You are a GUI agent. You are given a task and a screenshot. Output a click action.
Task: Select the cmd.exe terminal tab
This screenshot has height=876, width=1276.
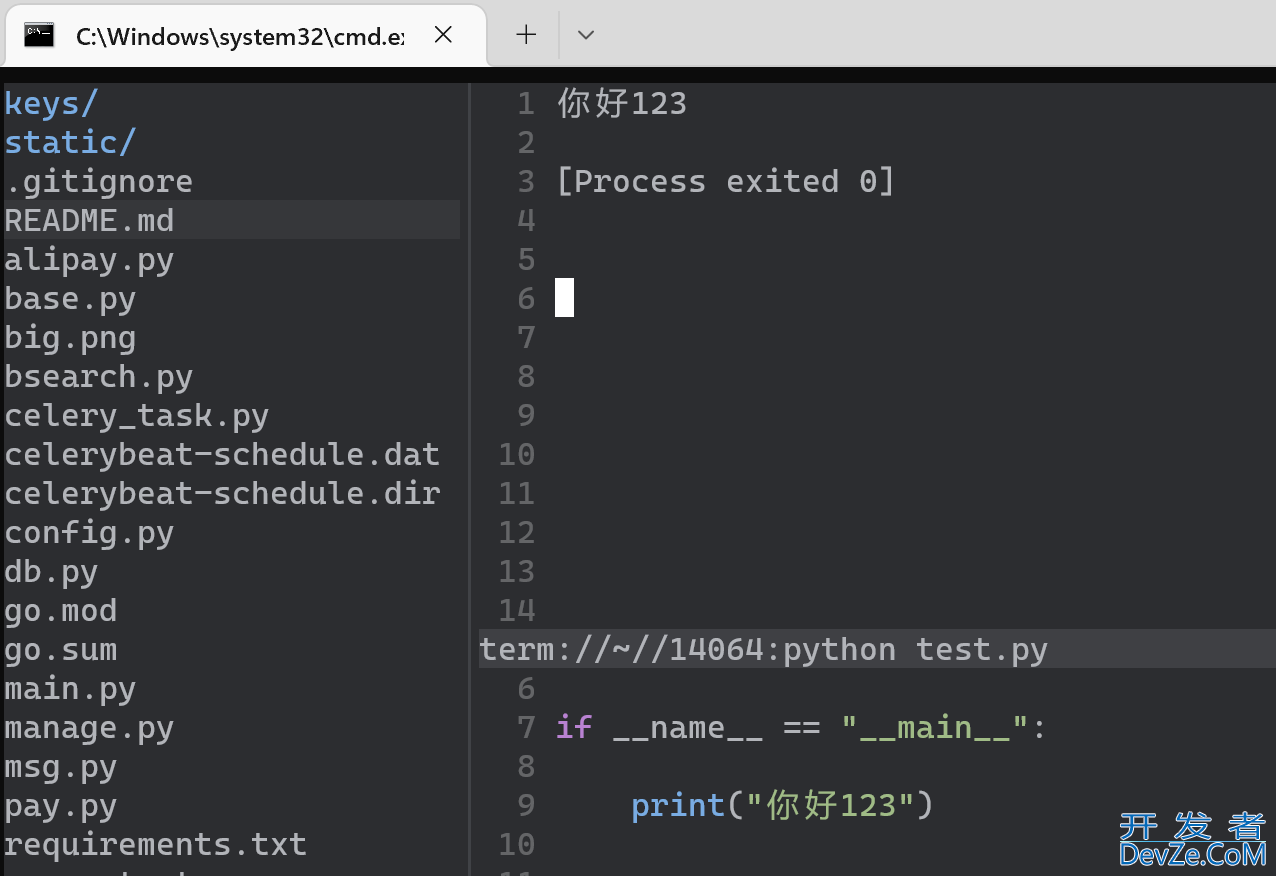[x=245, y=35]
